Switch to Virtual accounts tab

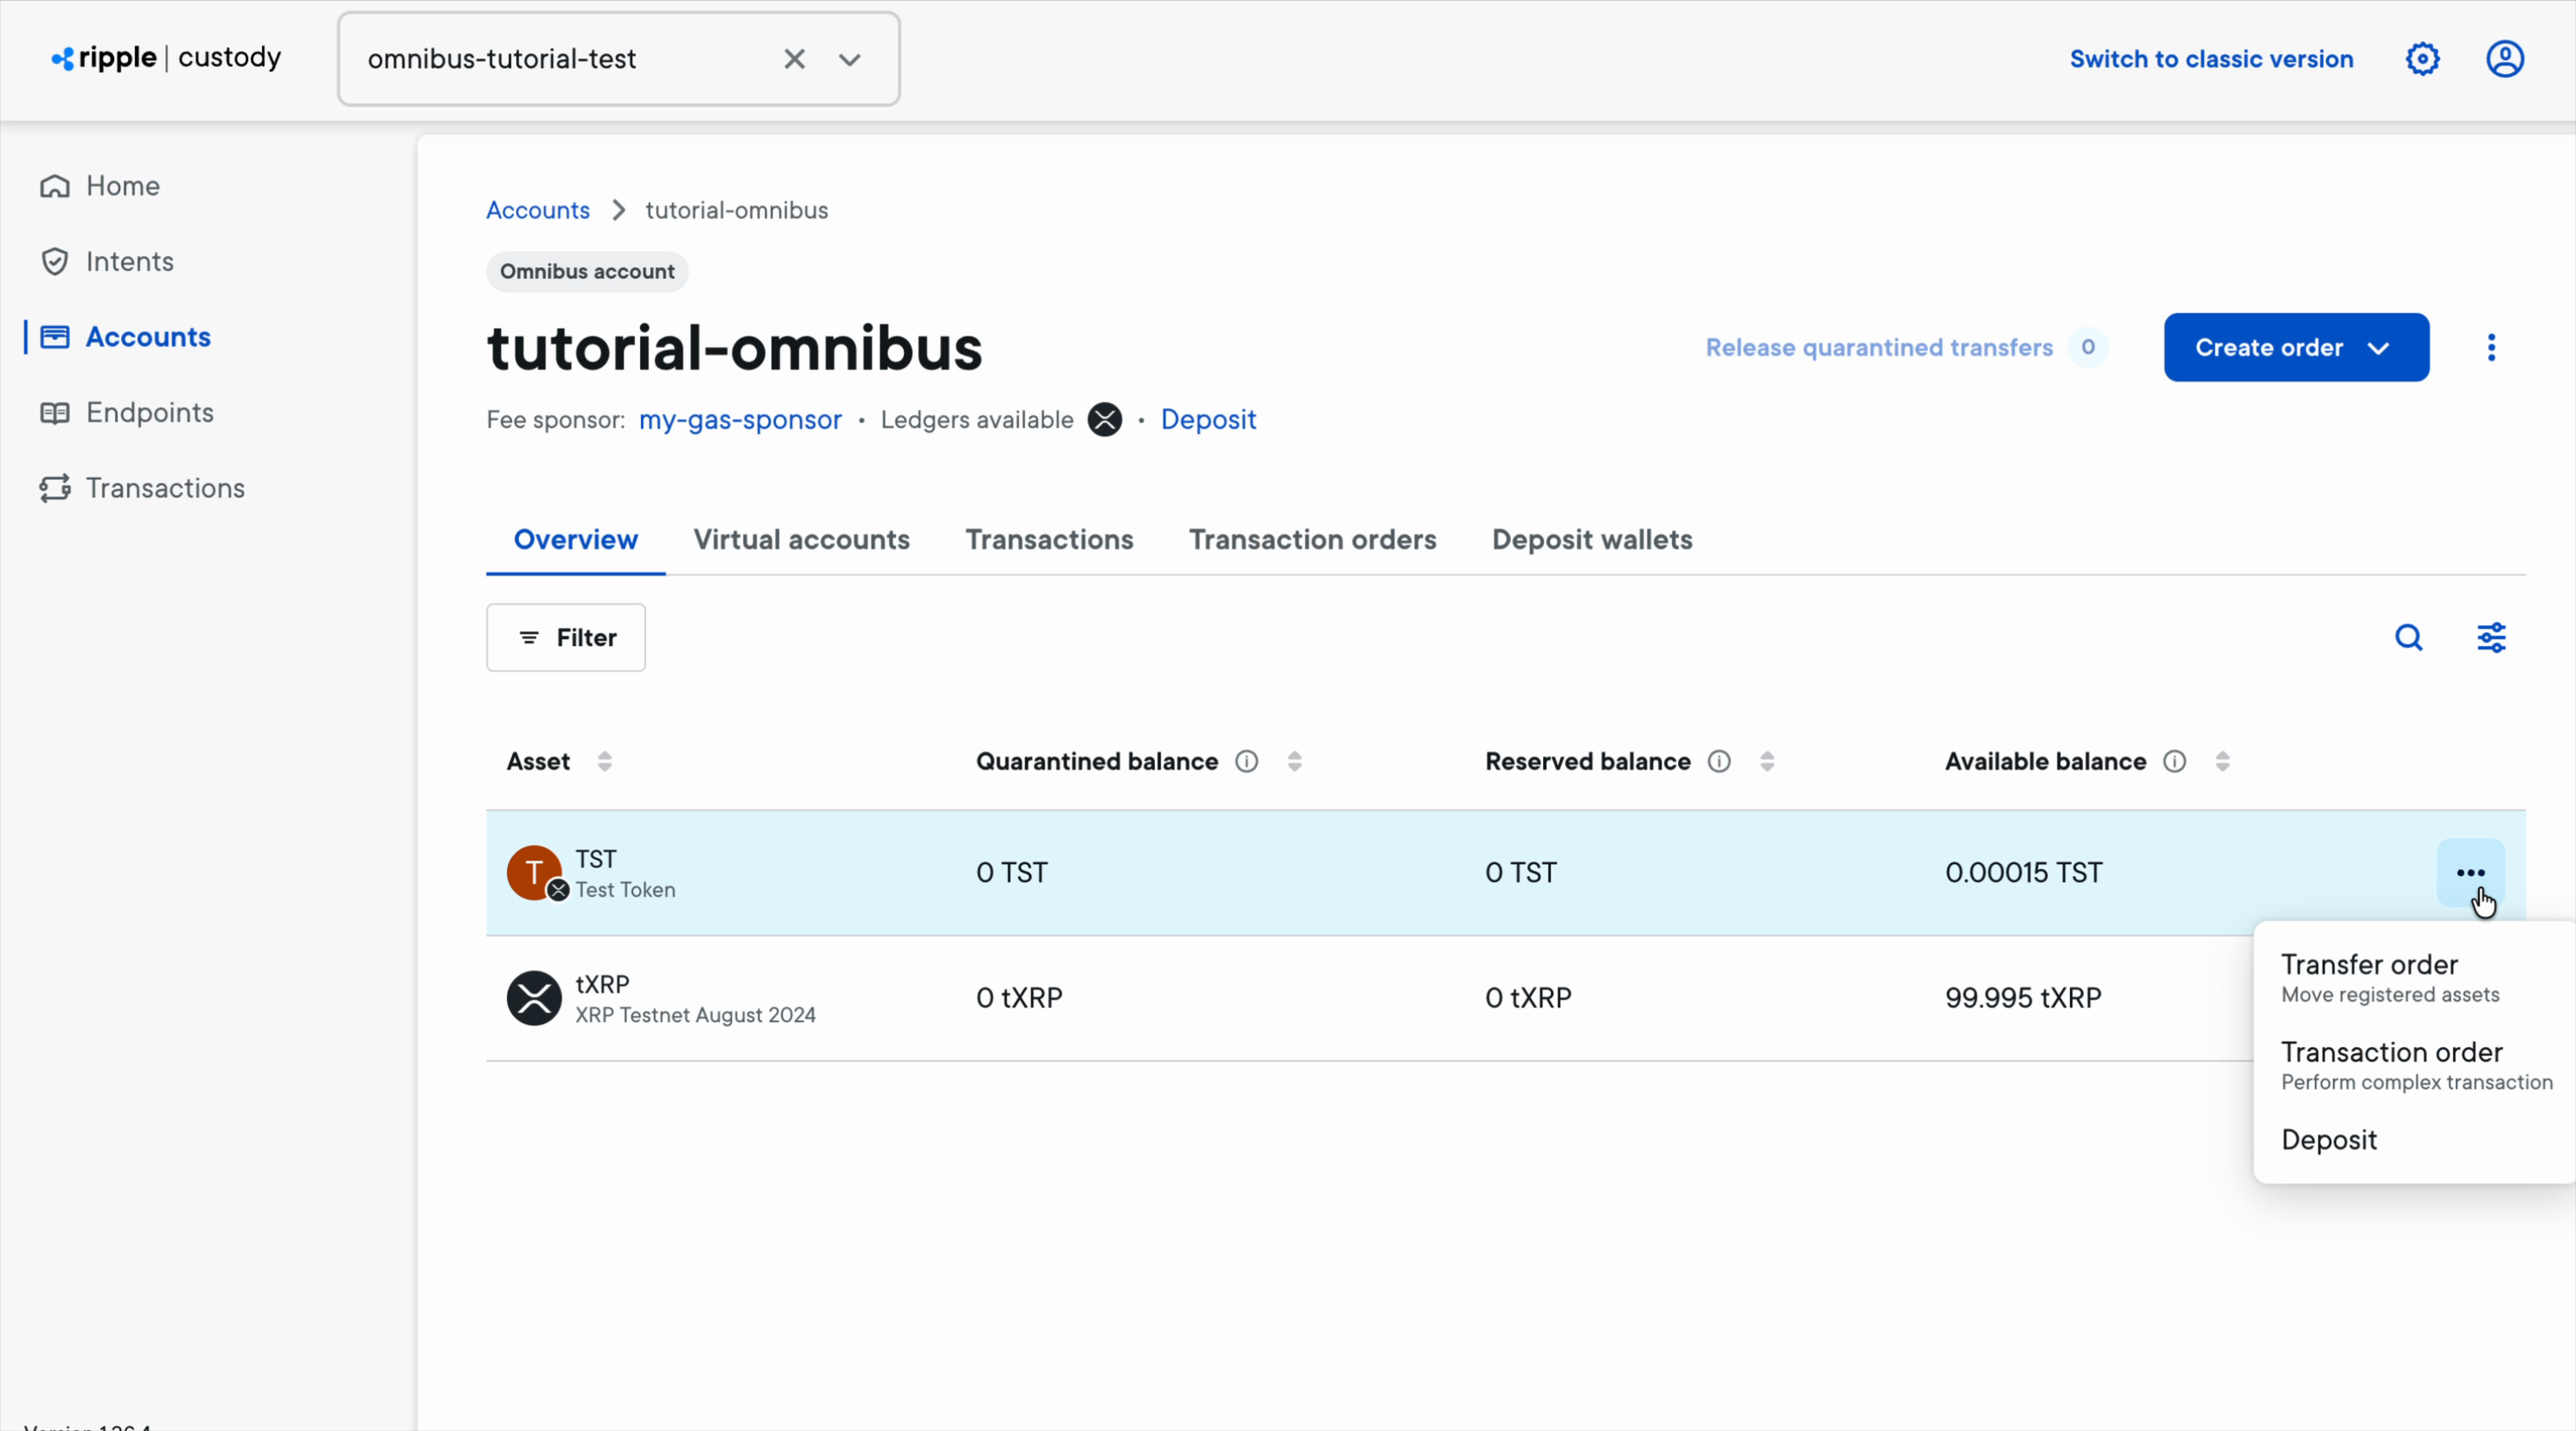click(x=801, y=539)
